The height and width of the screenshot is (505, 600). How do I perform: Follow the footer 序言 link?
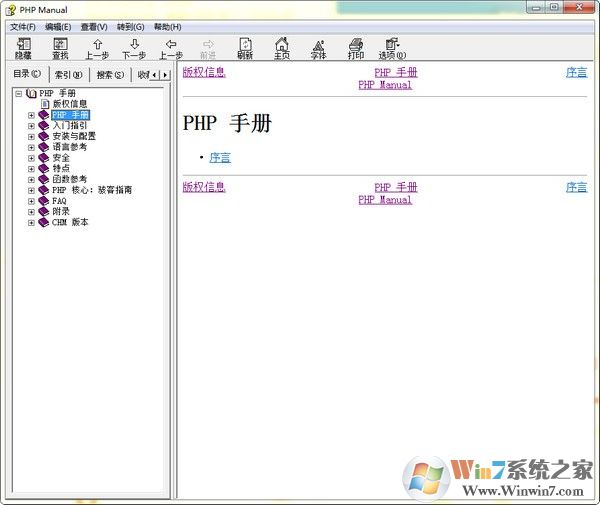tap(576, 187)
